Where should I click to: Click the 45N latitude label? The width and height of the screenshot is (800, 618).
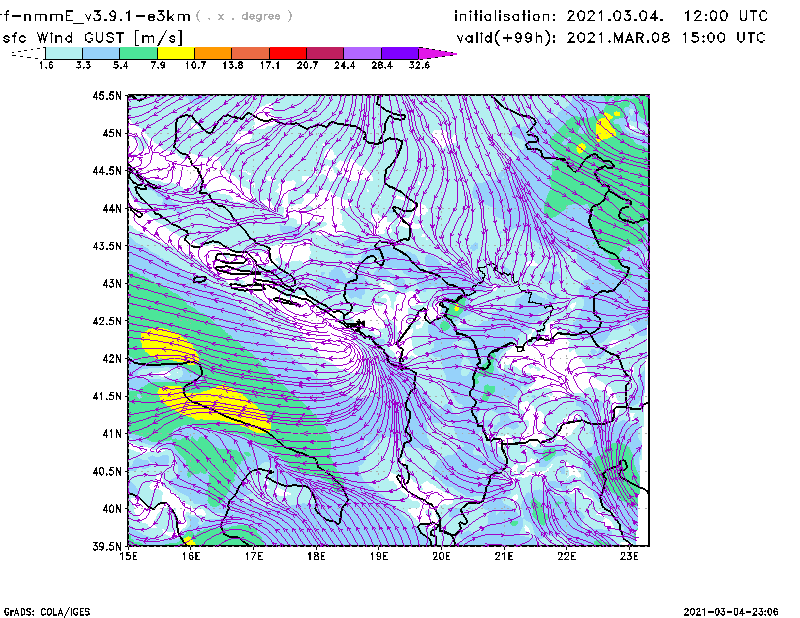(x=112, y=133)
